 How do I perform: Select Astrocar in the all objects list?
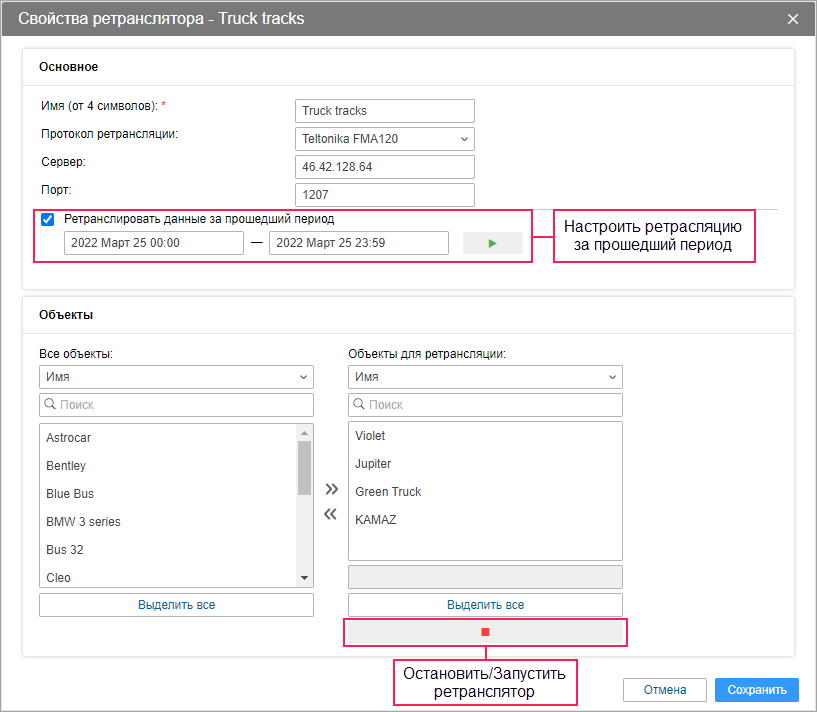69,438
